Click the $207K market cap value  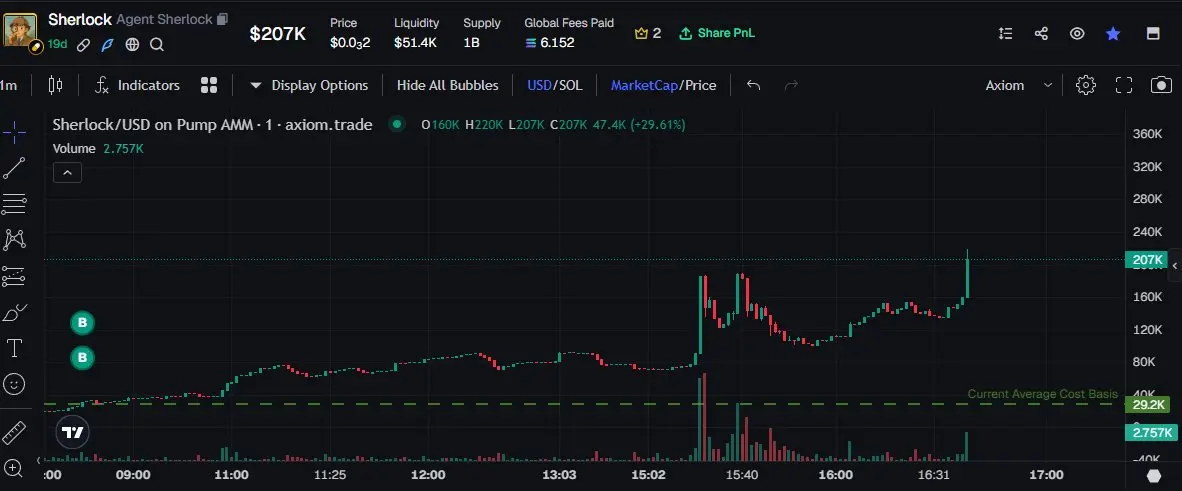[277, 33]
